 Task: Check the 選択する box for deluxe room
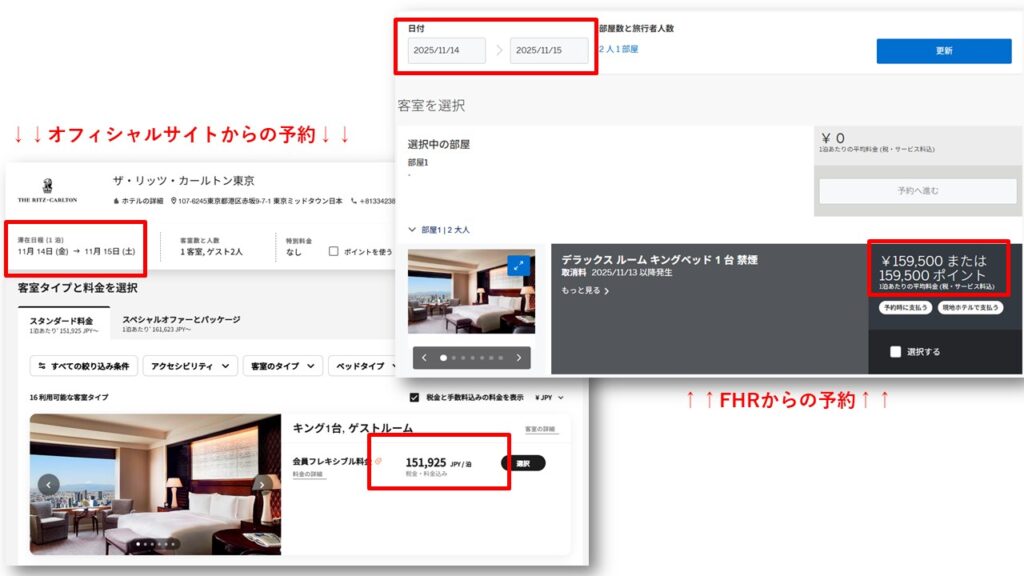click(896, 352)
